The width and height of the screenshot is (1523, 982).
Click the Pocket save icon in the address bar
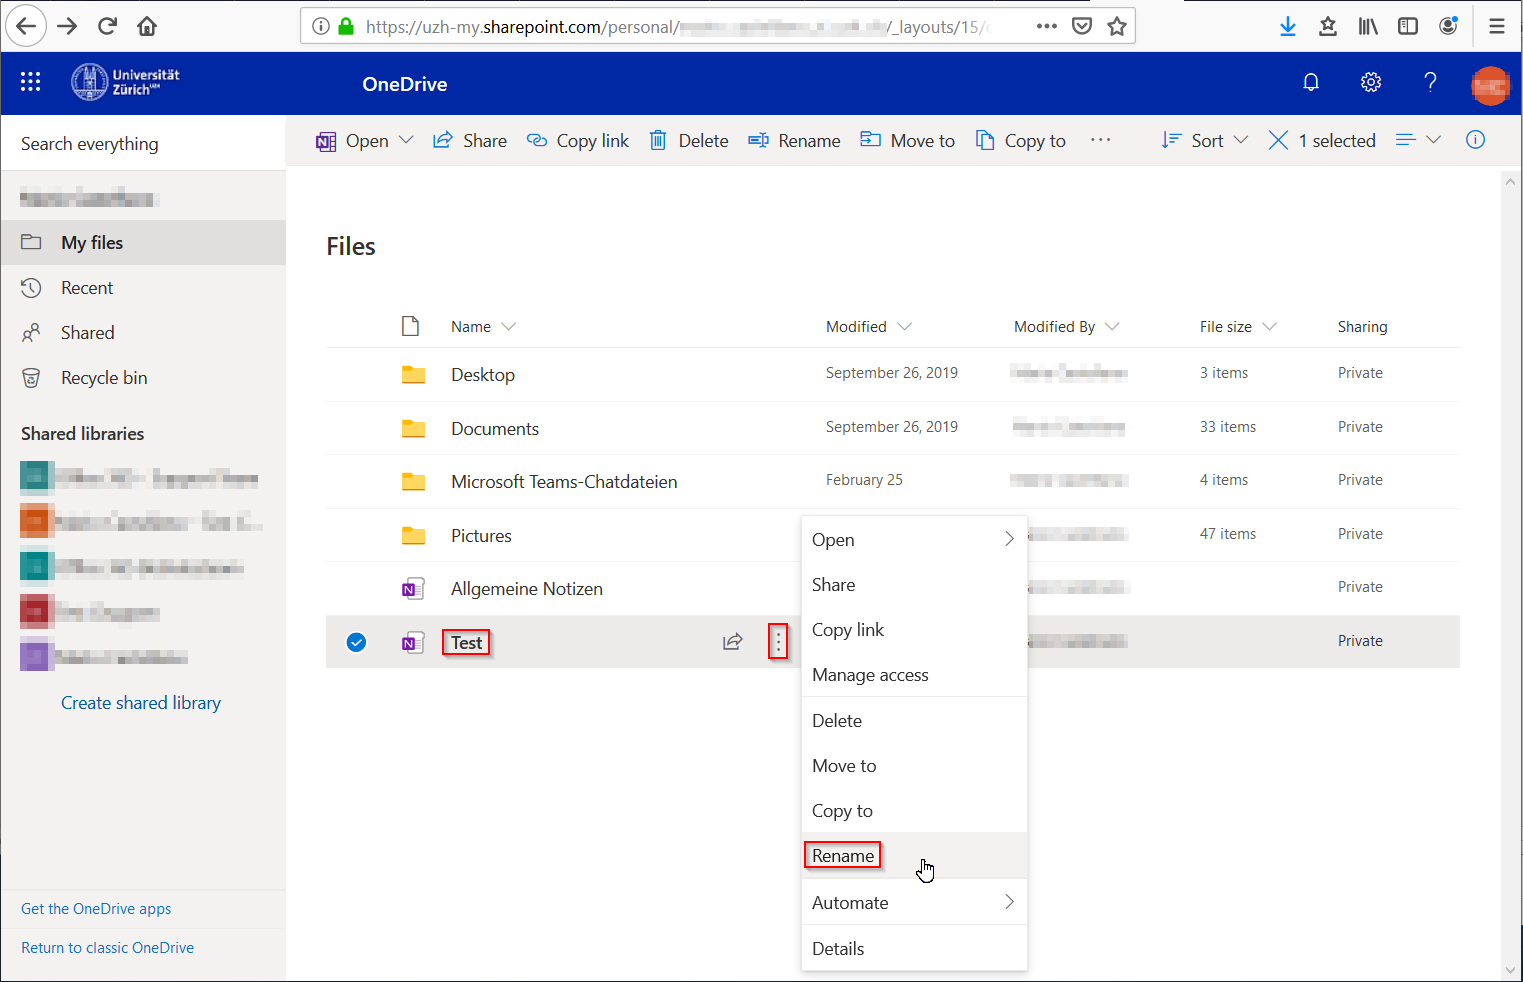(1082, 26)
